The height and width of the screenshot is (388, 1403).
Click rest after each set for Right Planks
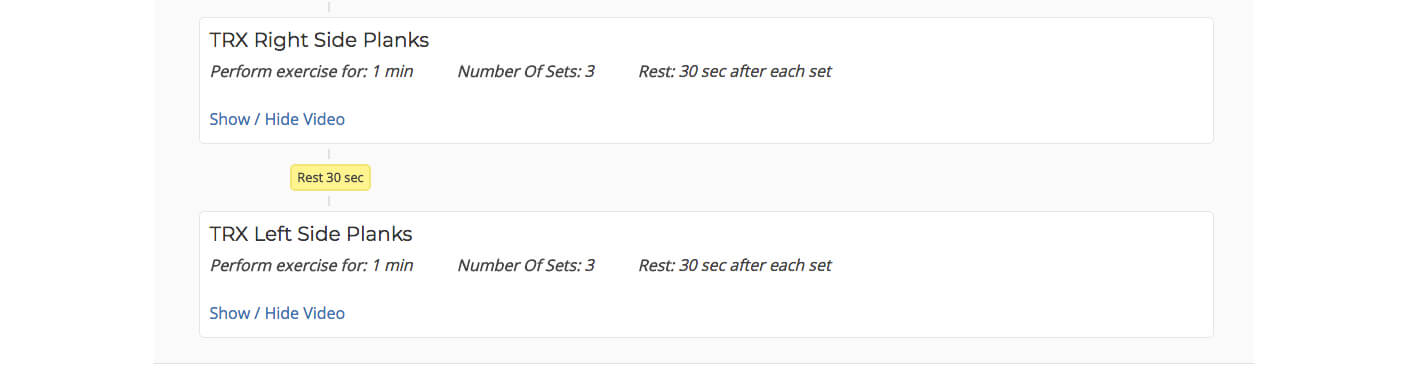[735, 71]
